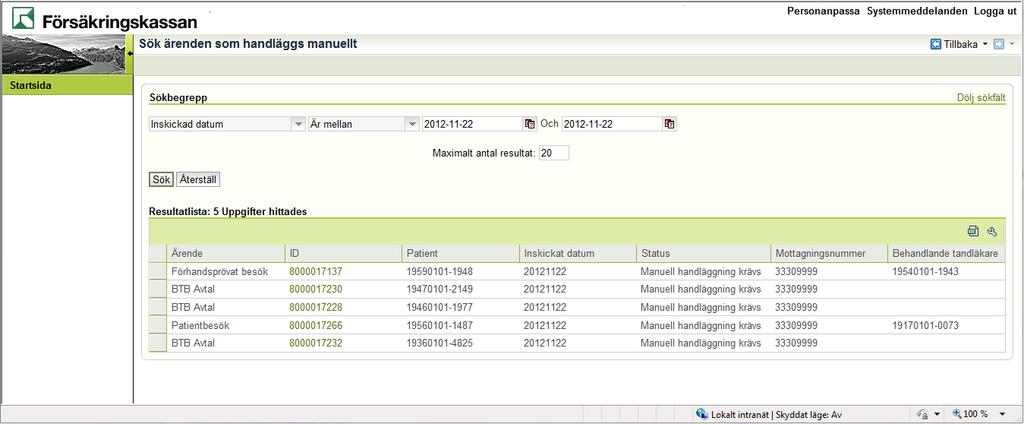Click the Tillbaka back arrow icon
The width and height of the screenshot is (1024, 424).
[936, 44]
